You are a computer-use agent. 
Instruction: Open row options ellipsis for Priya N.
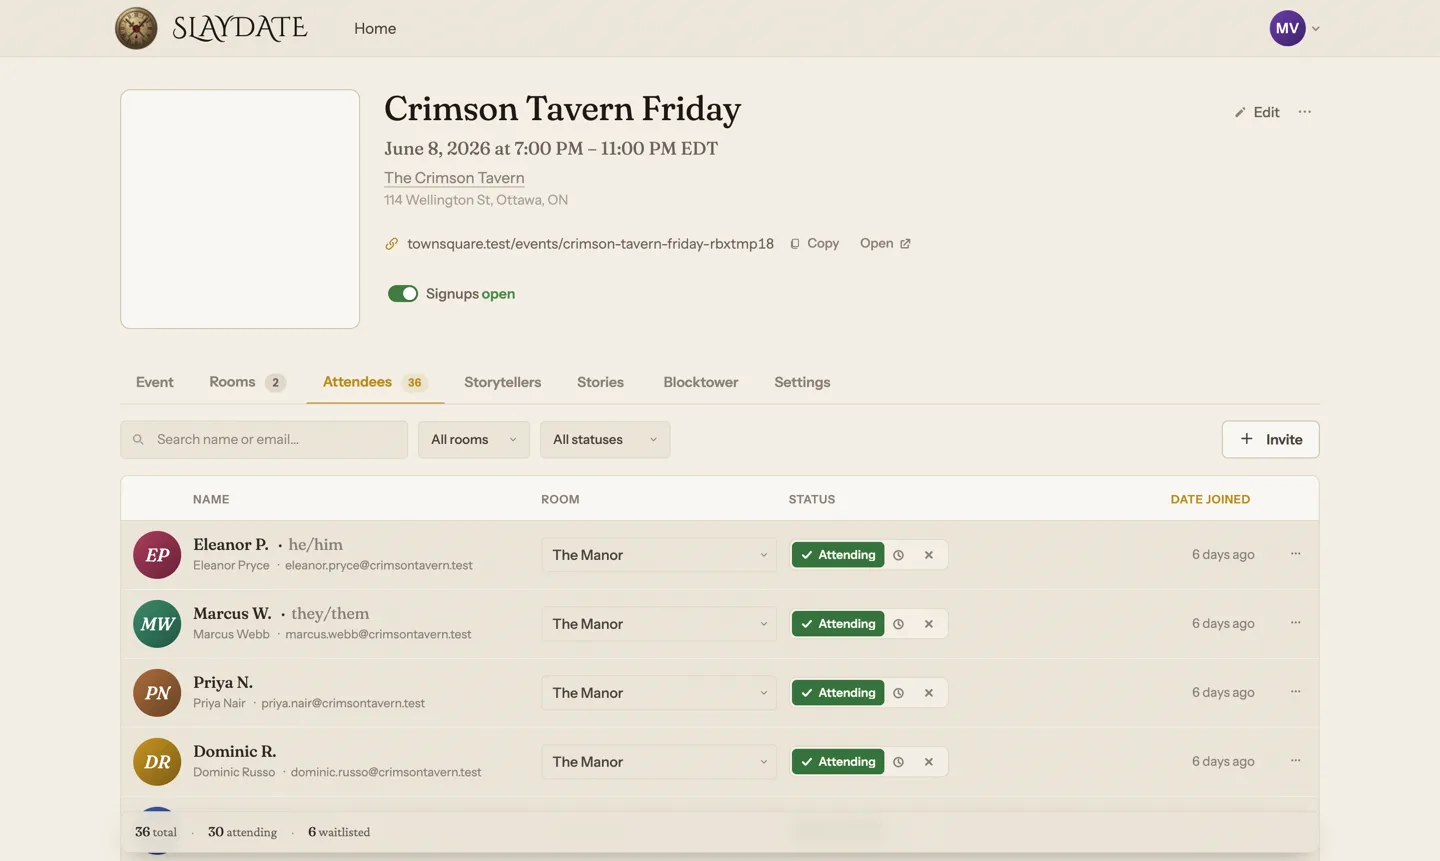(1296, 692)
